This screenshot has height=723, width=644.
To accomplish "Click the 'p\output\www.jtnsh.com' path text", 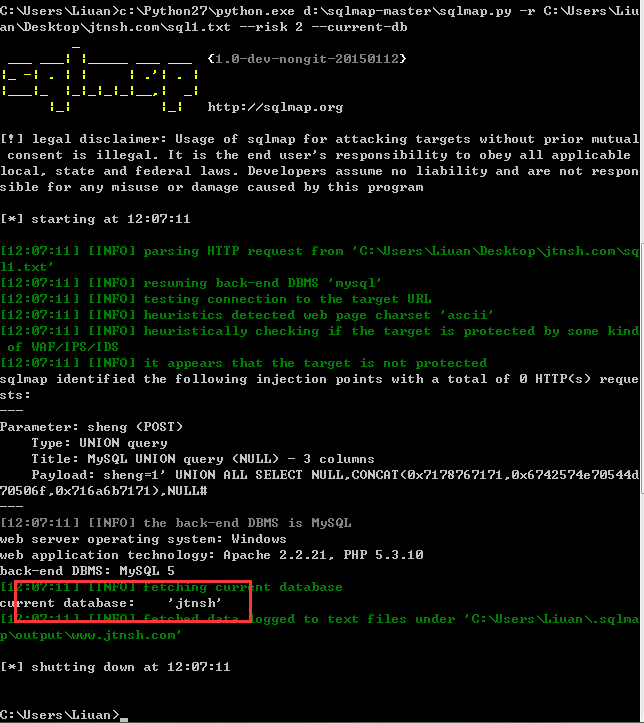I will pos(90,635).
